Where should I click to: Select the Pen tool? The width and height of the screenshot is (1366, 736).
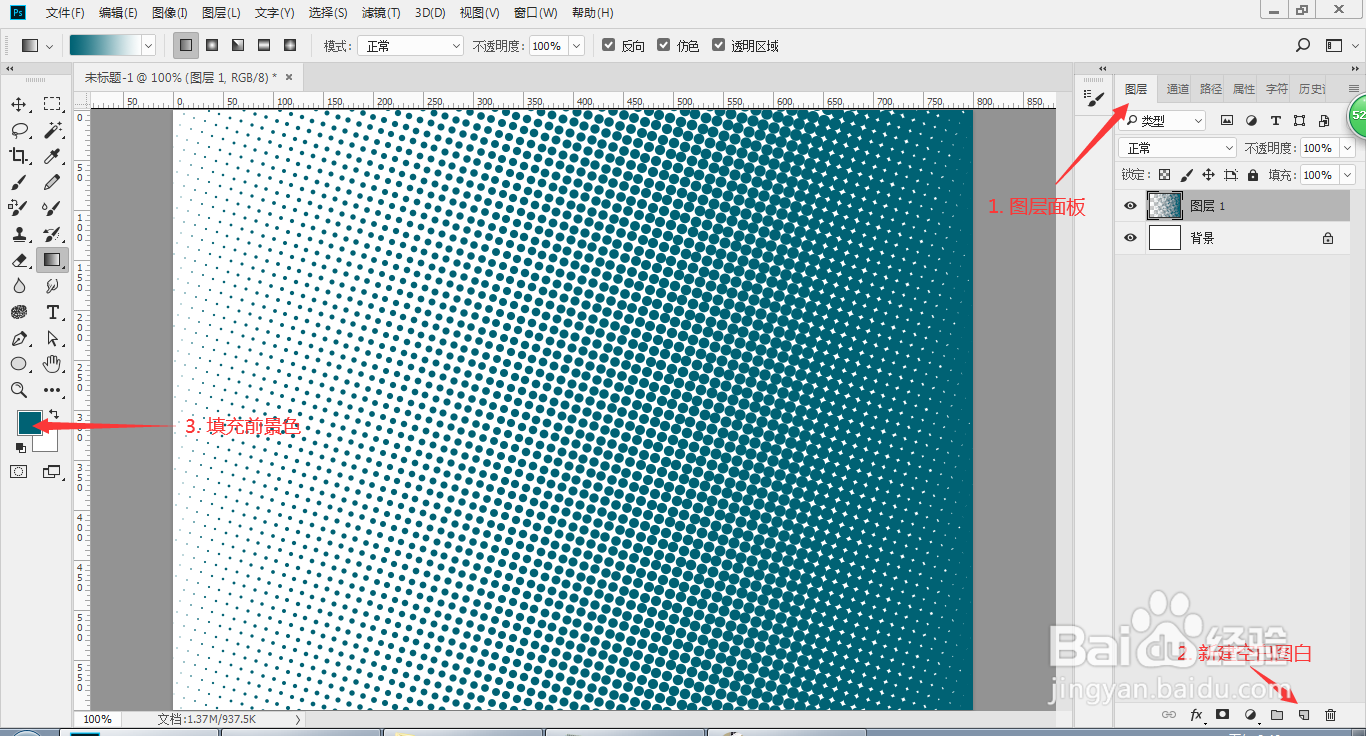[19, 338]
